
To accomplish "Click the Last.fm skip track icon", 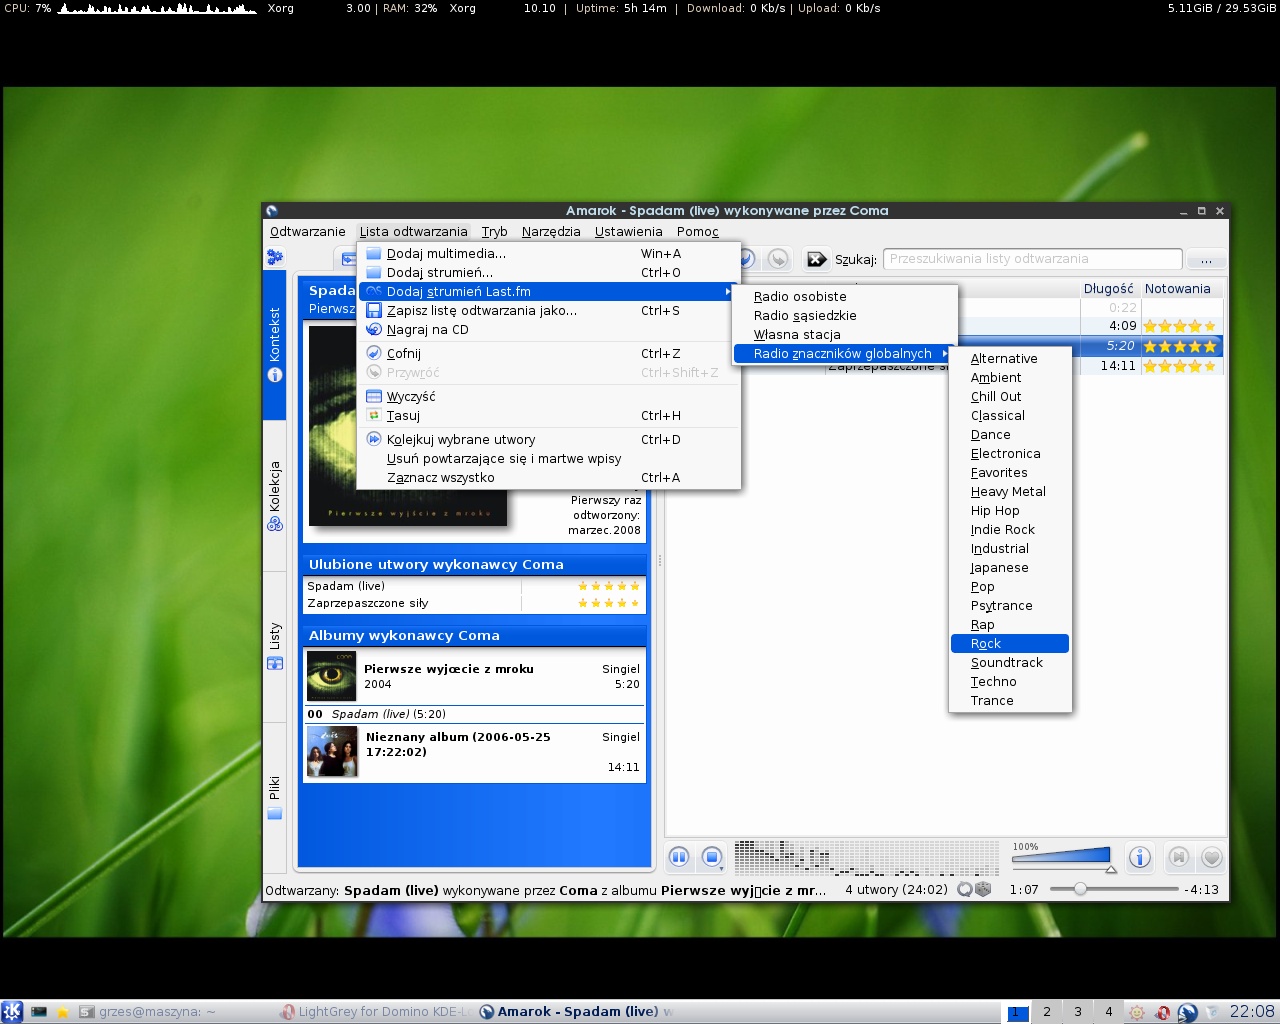I will coord(1179,857).
